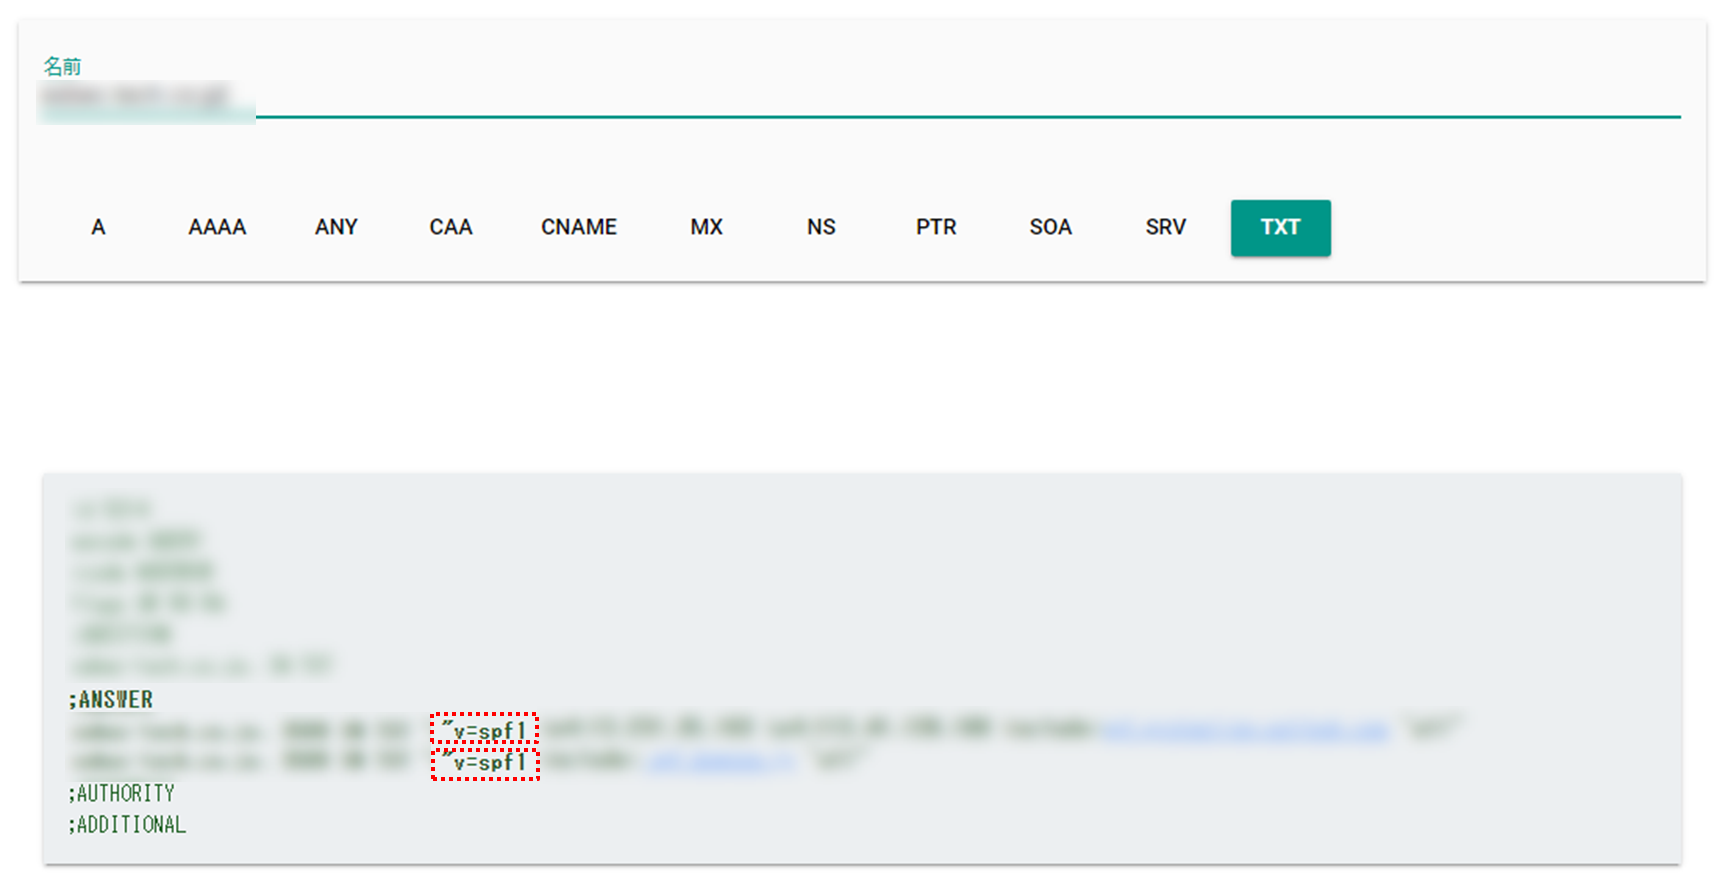Select the MX record type
Viewport: 1728px width, 881px height.
tap(706, 228)
